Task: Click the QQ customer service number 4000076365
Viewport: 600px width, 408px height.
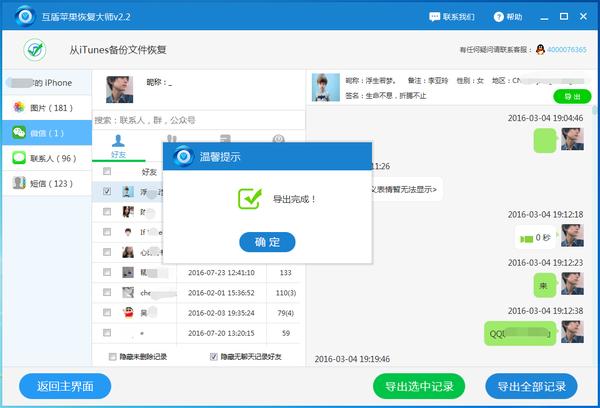Action: click(x=567, y=49)
